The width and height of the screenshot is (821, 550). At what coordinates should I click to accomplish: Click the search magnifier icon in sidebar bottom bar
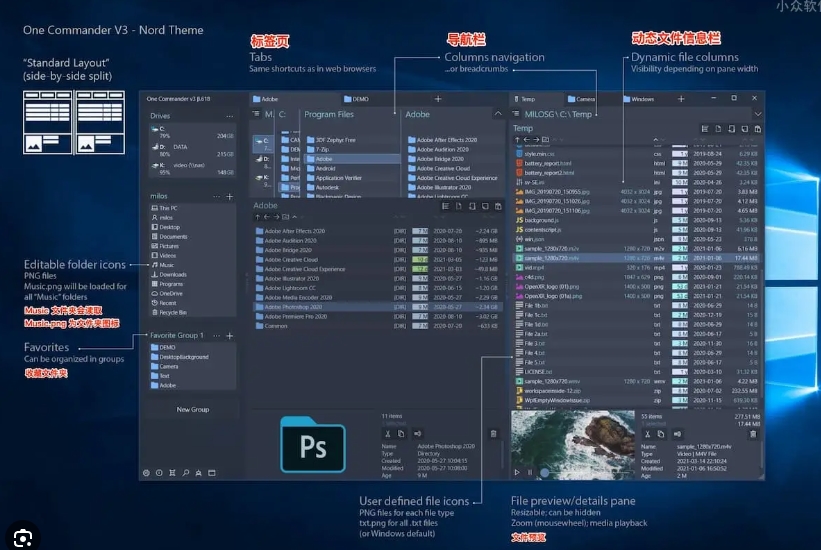point(185,472)
